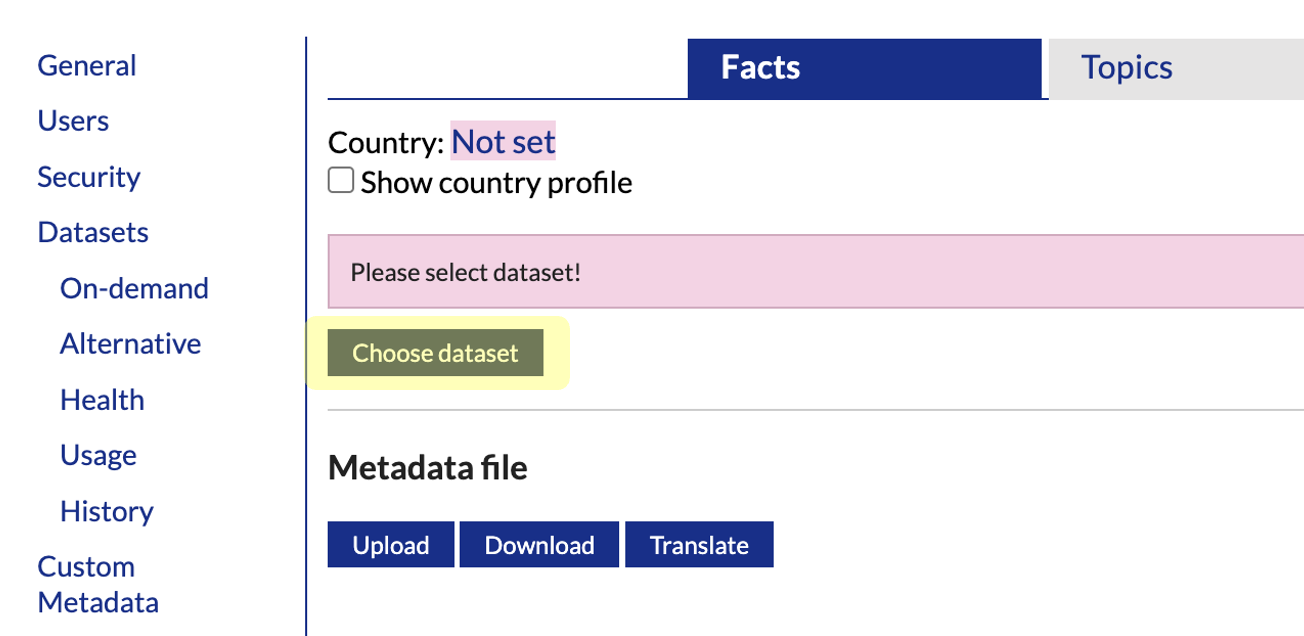This screenshot has height=636, width=1304.
Task: Open the On-demand datasets subsection
Action: (134, 288)
